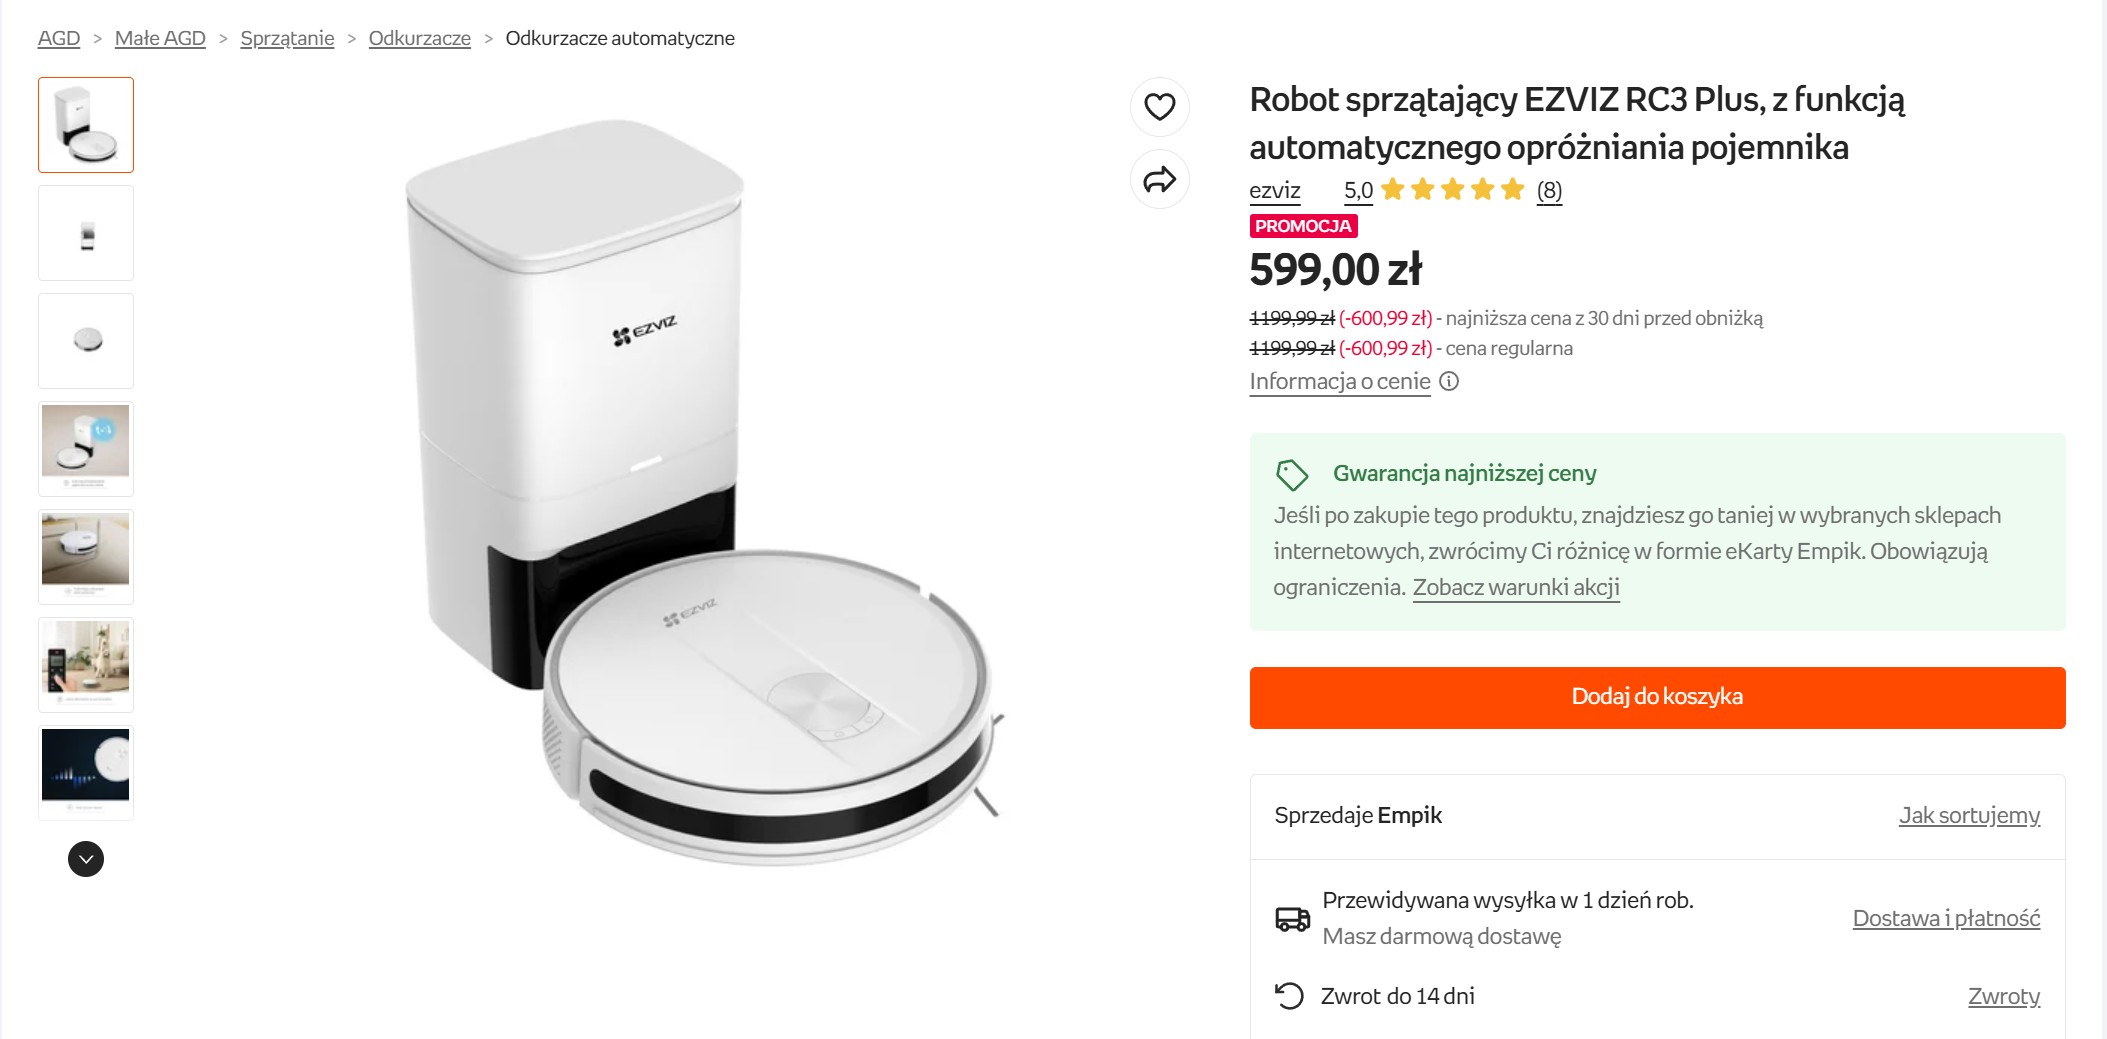Click the info icon beside Informacja o cenie
Image resolution: width=2107 pixels, height=1039 pixels.
(1449, 381)
